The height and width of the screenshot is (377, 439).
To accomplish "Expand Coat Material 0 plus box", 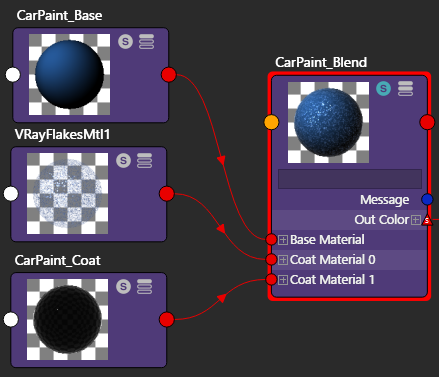I will (x=283, y=260).
